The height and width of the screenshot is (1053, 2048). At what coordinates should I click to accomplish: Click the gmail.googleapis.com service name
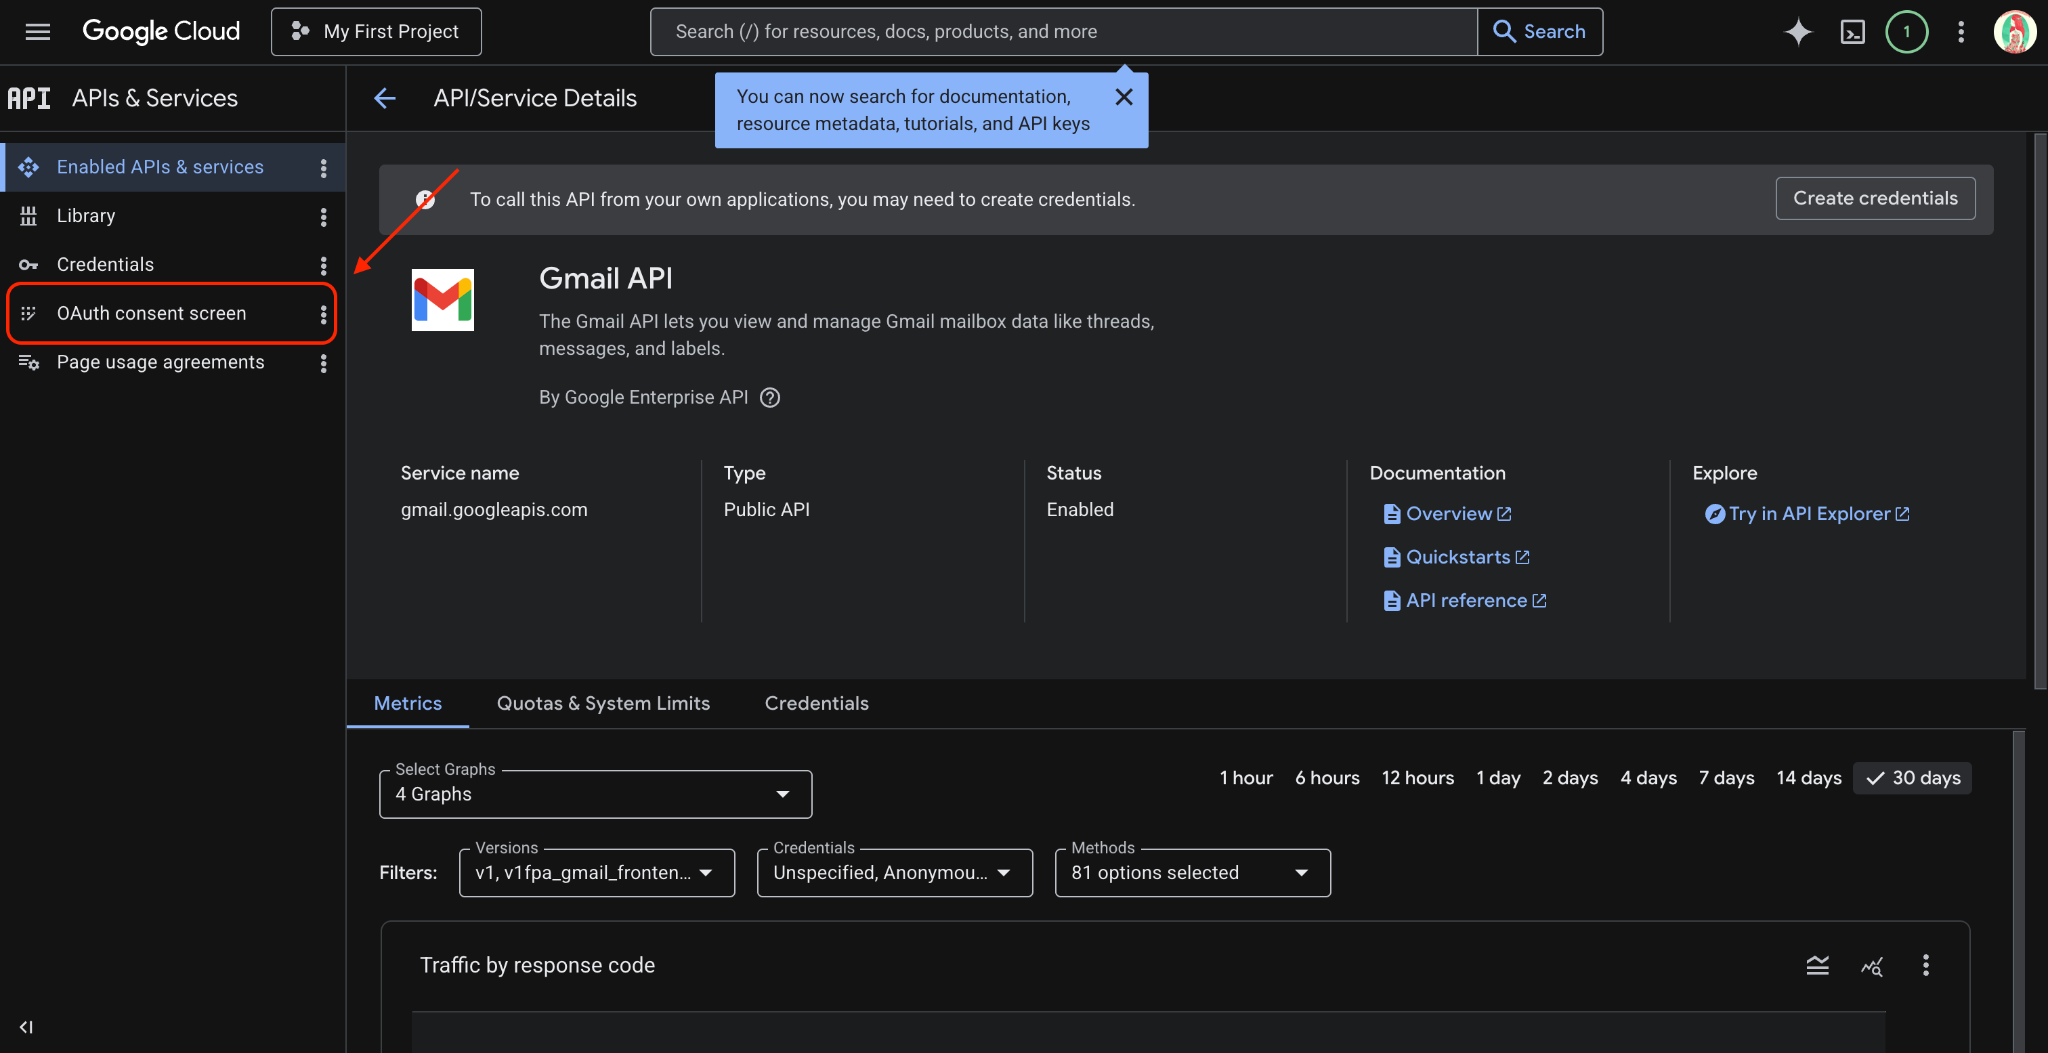pos(494,510)
